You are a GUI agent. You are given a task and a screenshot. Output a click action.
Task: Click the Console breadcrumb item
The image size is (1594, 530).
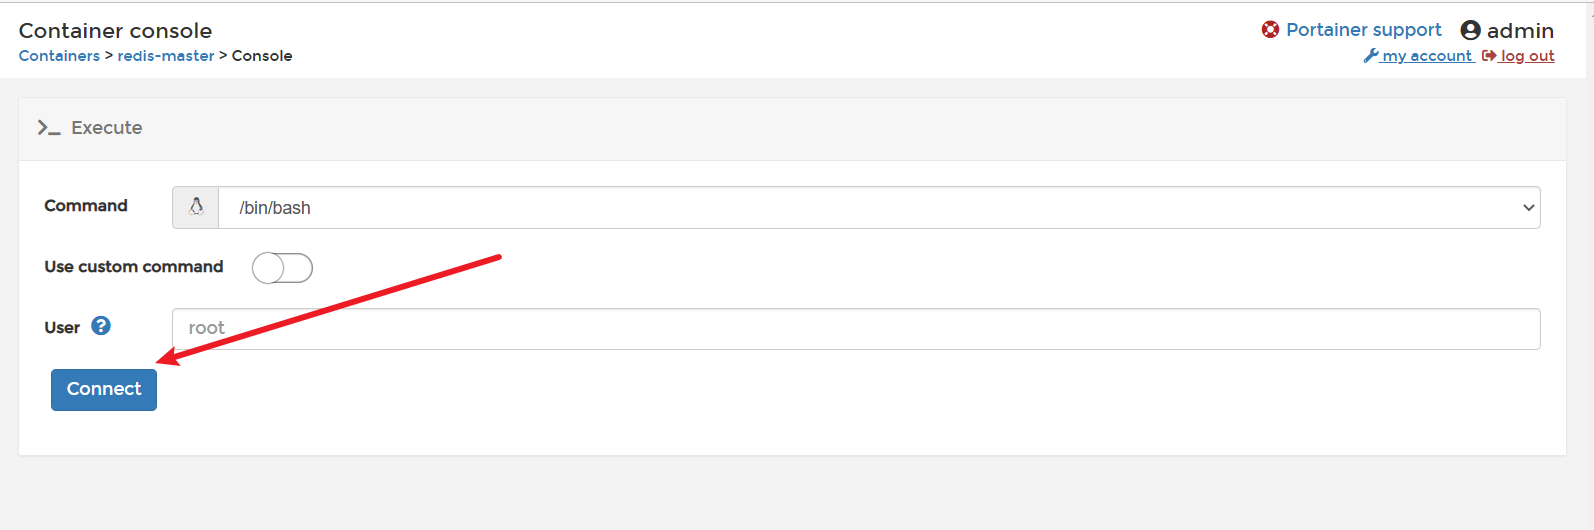(x=262, y=56)
